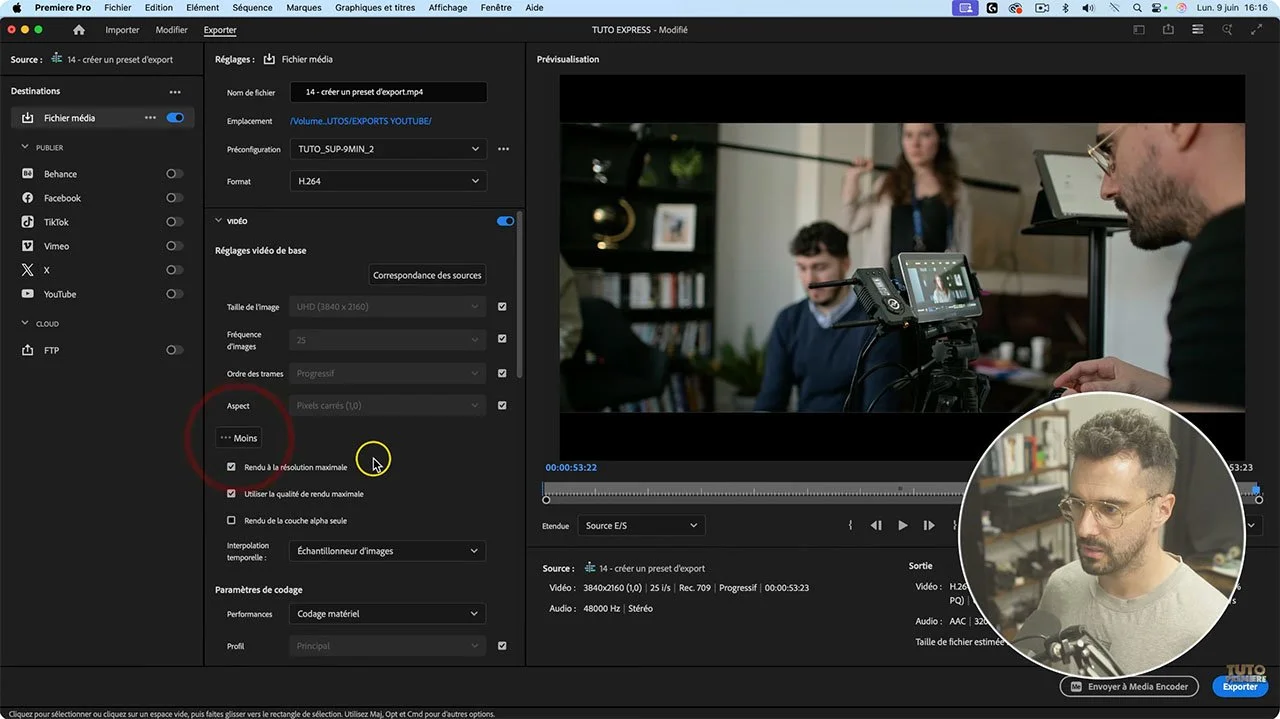Collapse the PUBLIER group
This screenshot has height=719, width=1280.
(26, 147)
